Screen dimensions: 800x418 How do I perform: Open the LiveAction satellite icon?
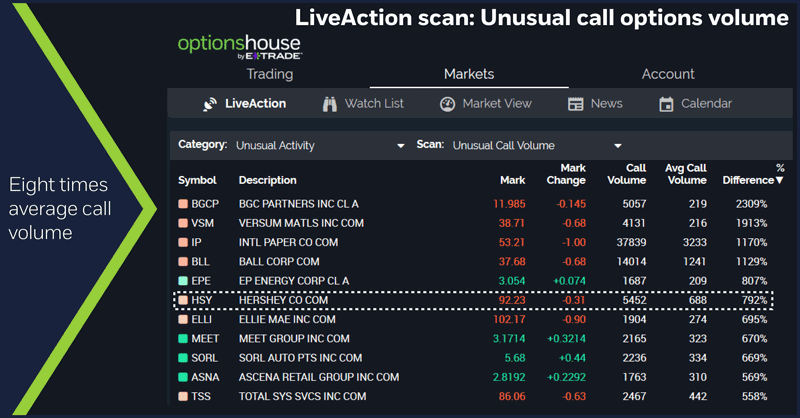point(210,104)
